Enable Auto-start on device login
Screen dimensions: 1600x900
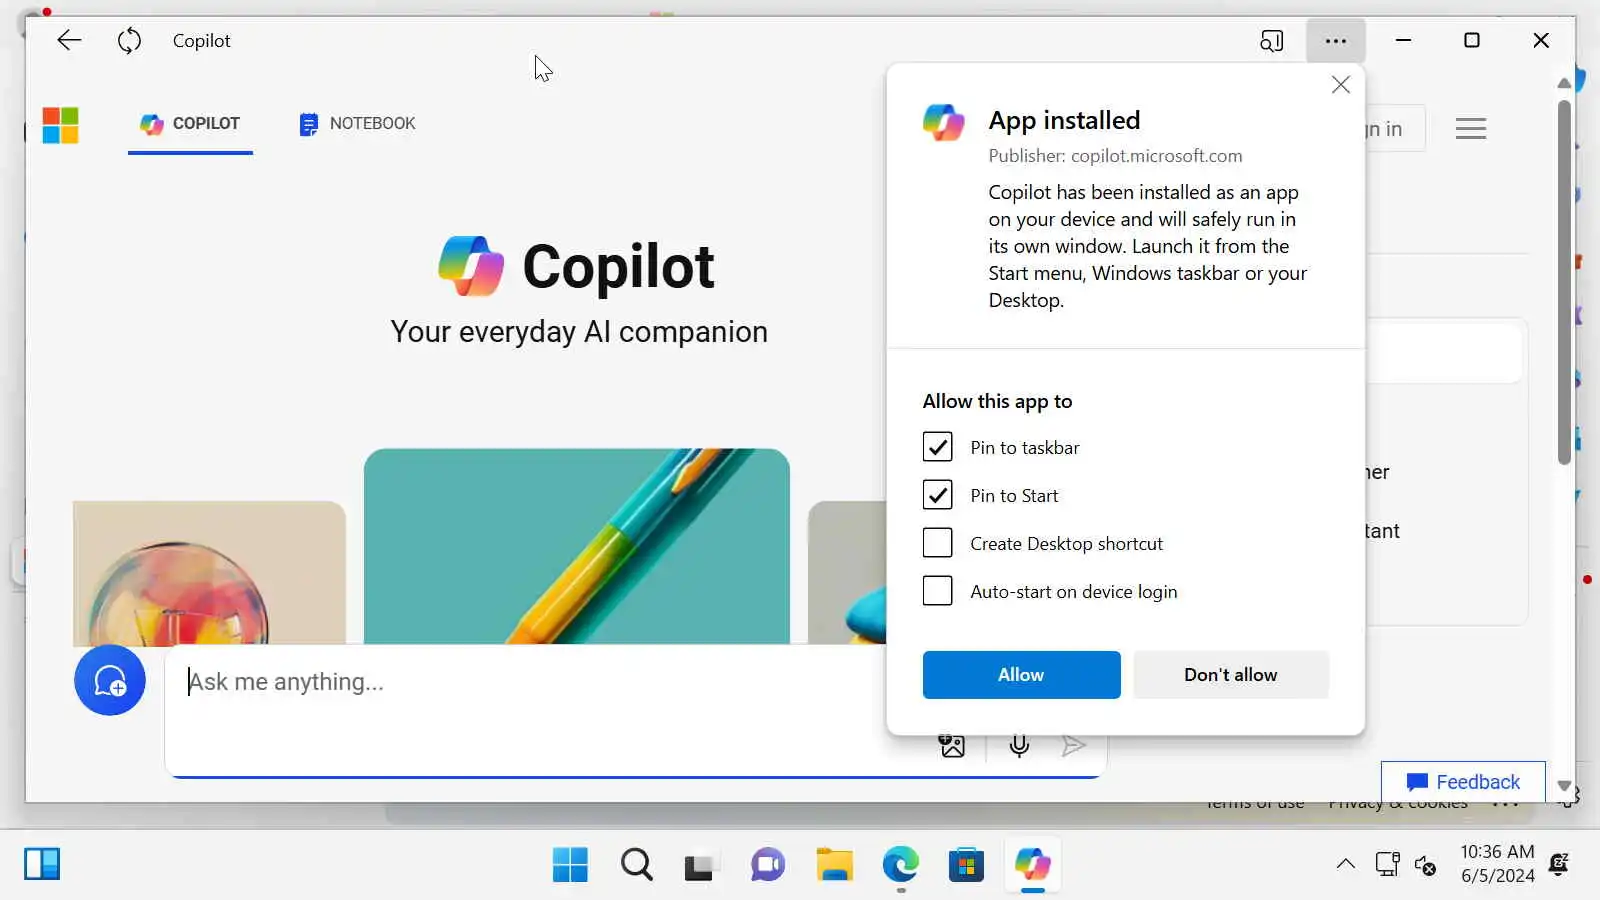[x=937, y=591]
